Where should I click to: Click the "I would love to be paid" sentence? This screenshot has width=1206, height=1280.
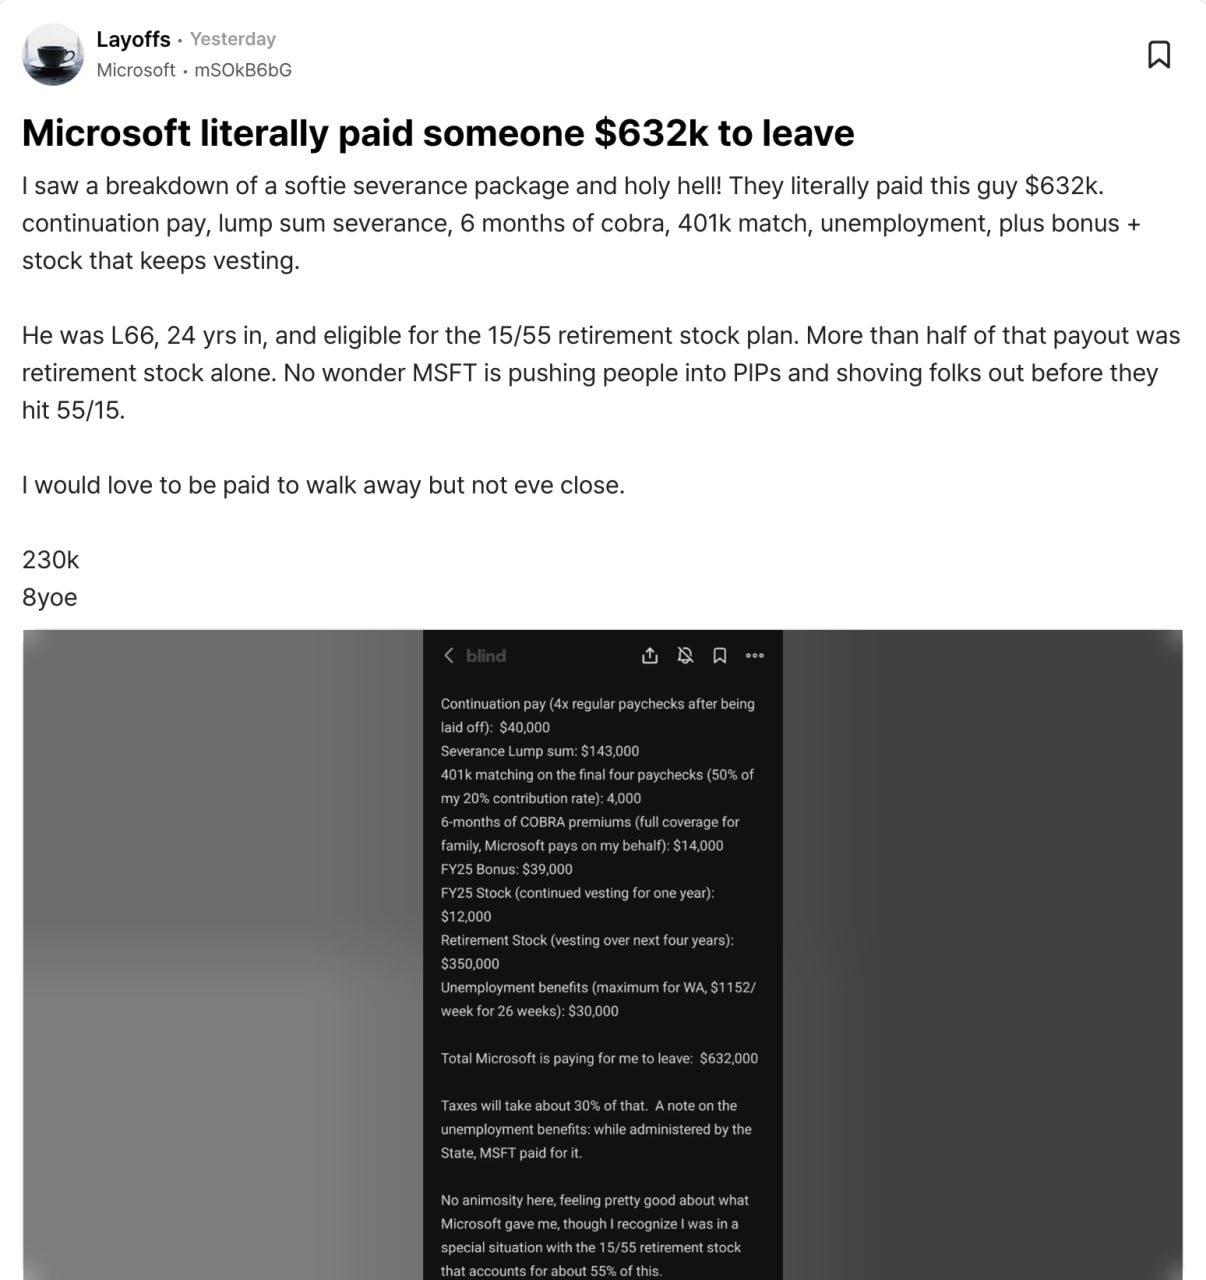323,485
